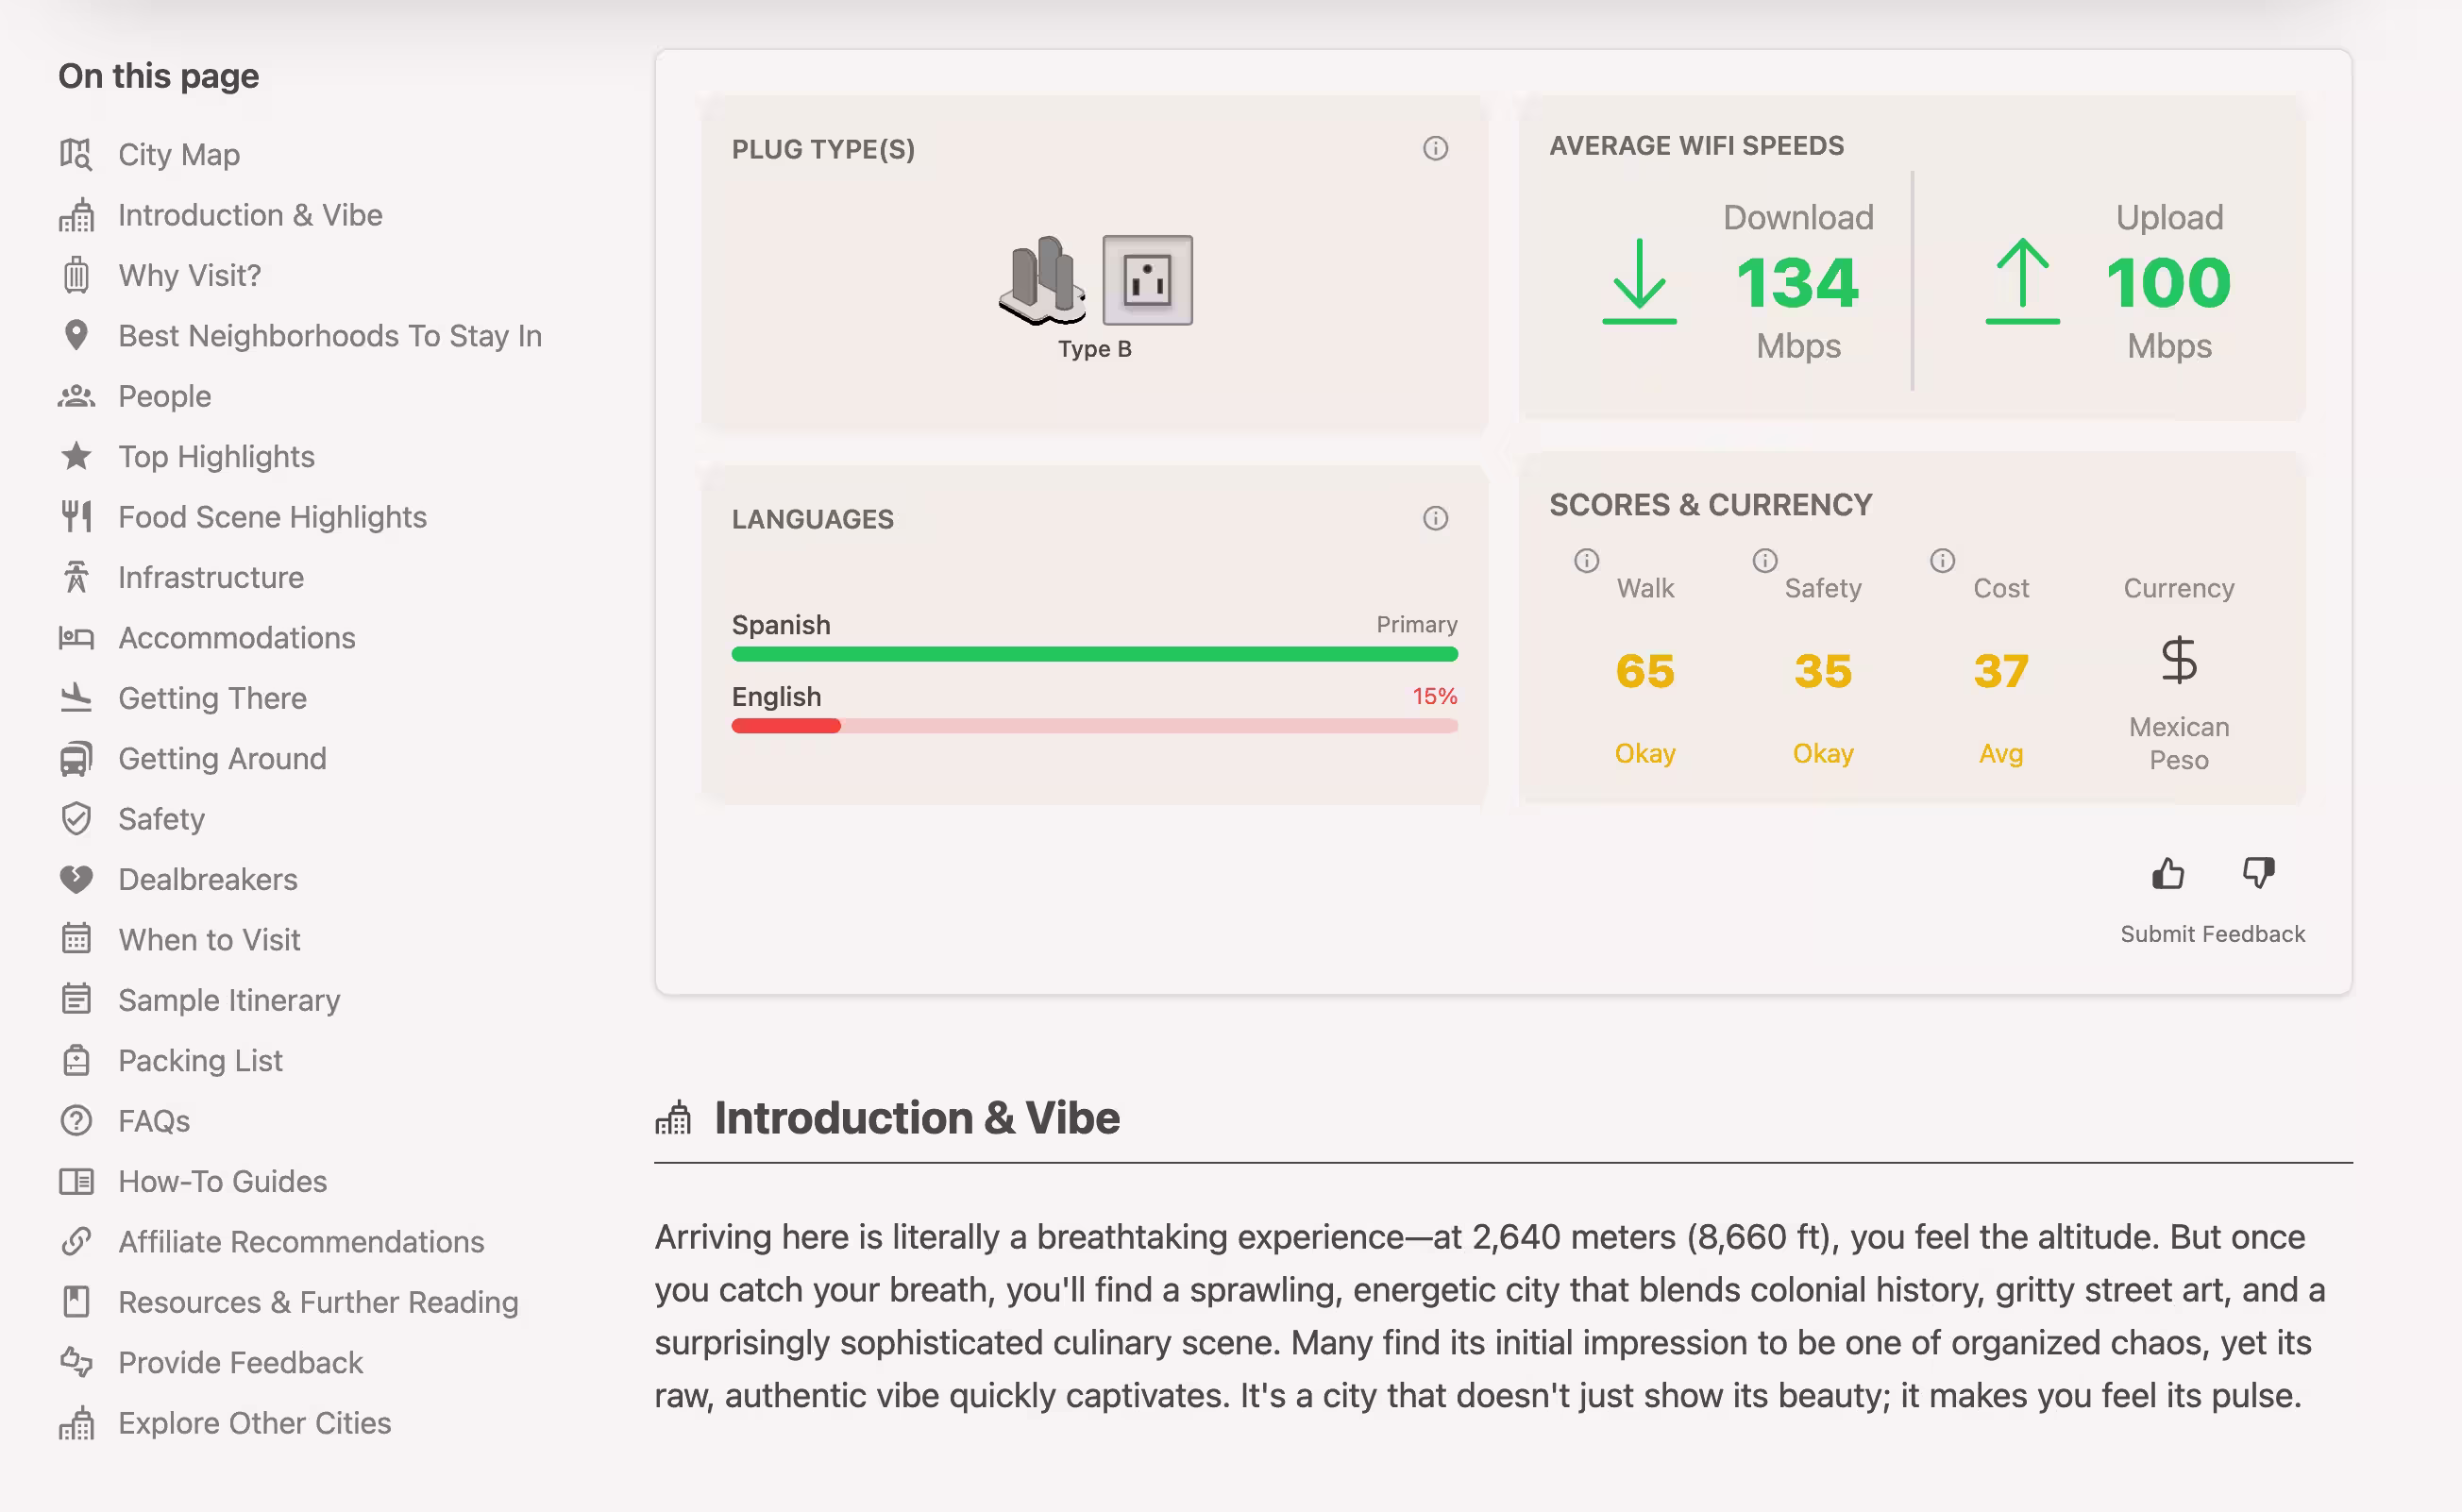The image size is (2462, 1512).
Task: Click the thumbs down feedback icon
Action: point(2258,874)
